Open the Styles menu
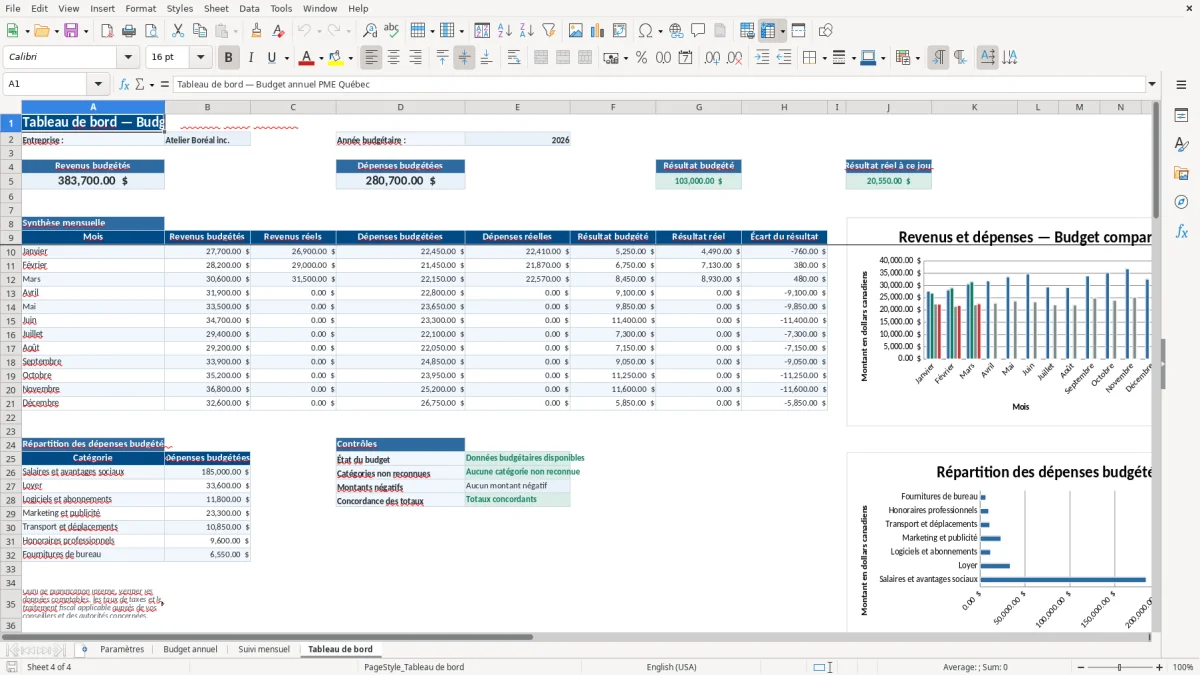Screen dimensions: 1200x675 point(180,8)
